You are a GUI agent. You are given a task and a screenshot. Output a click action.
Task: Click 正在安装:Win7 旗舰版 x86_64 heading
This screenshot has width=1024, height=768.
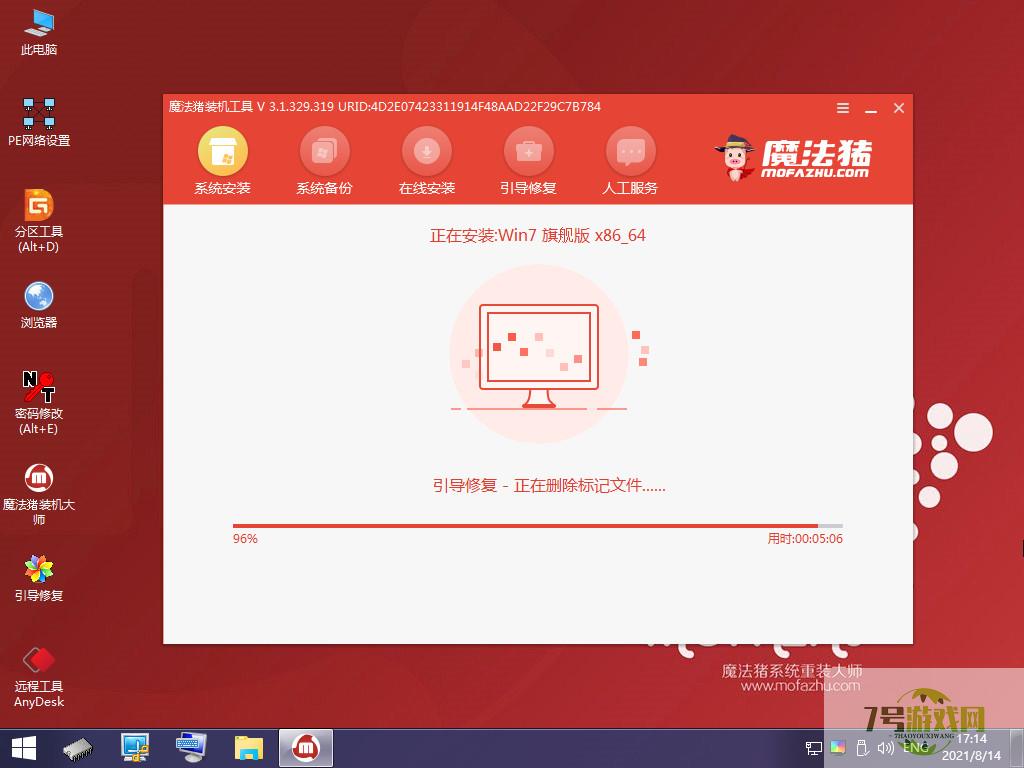(x=537, y=235)
